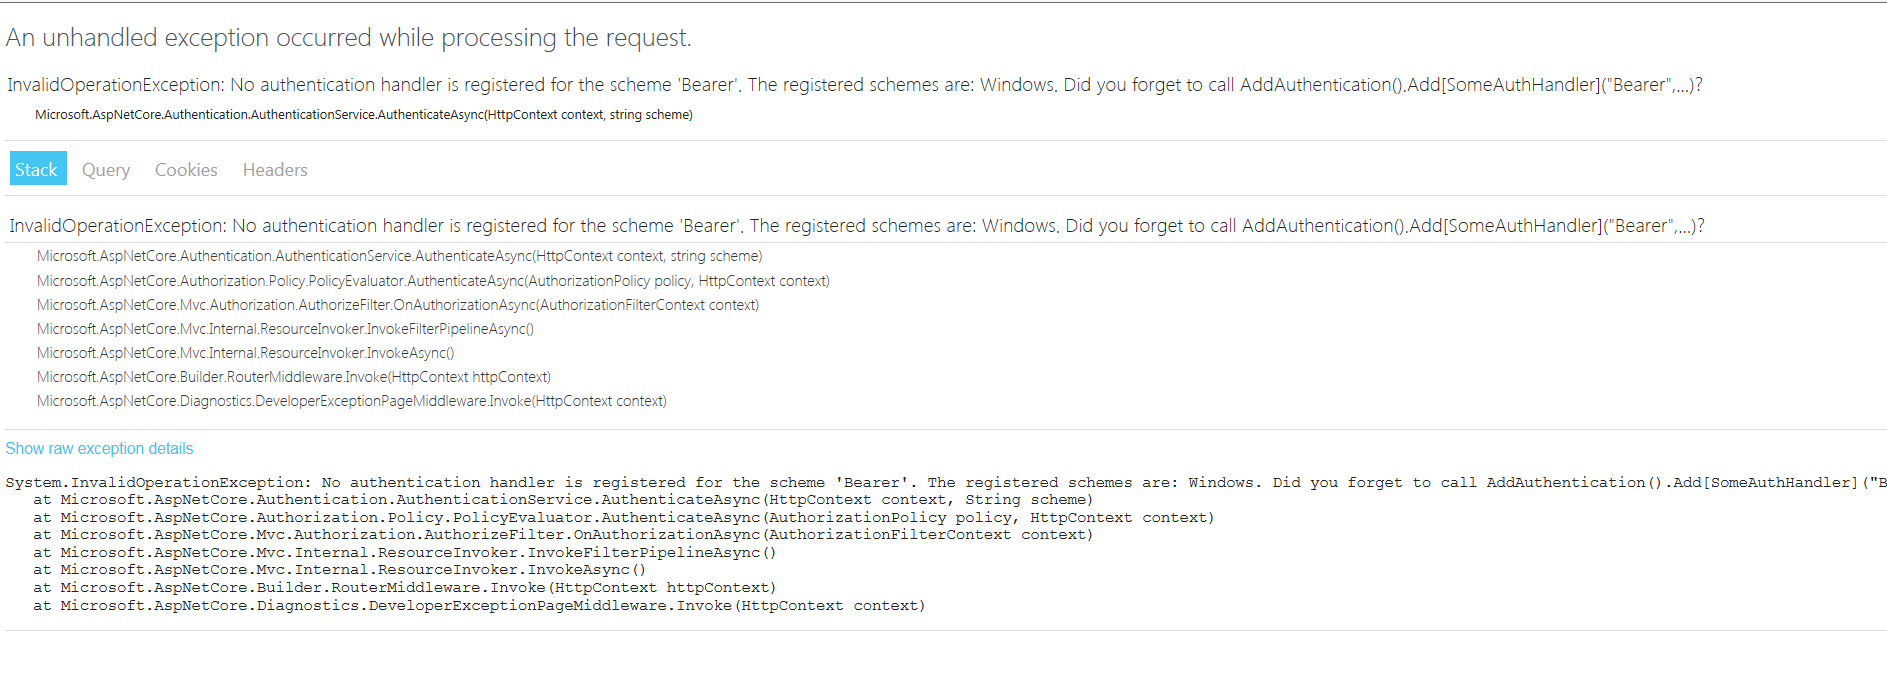Expand ResourceInvoker.InvokeAsync() stack frame

point(245,353)
